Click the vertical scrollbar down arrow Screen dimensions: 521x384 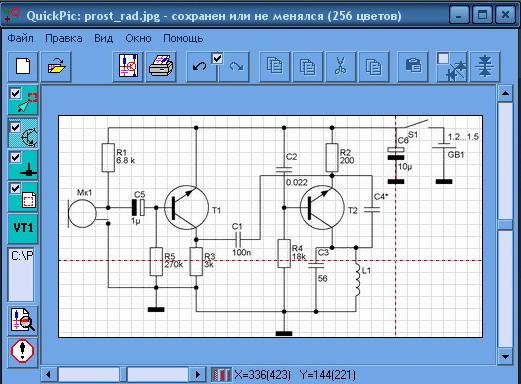click(505, 357)
